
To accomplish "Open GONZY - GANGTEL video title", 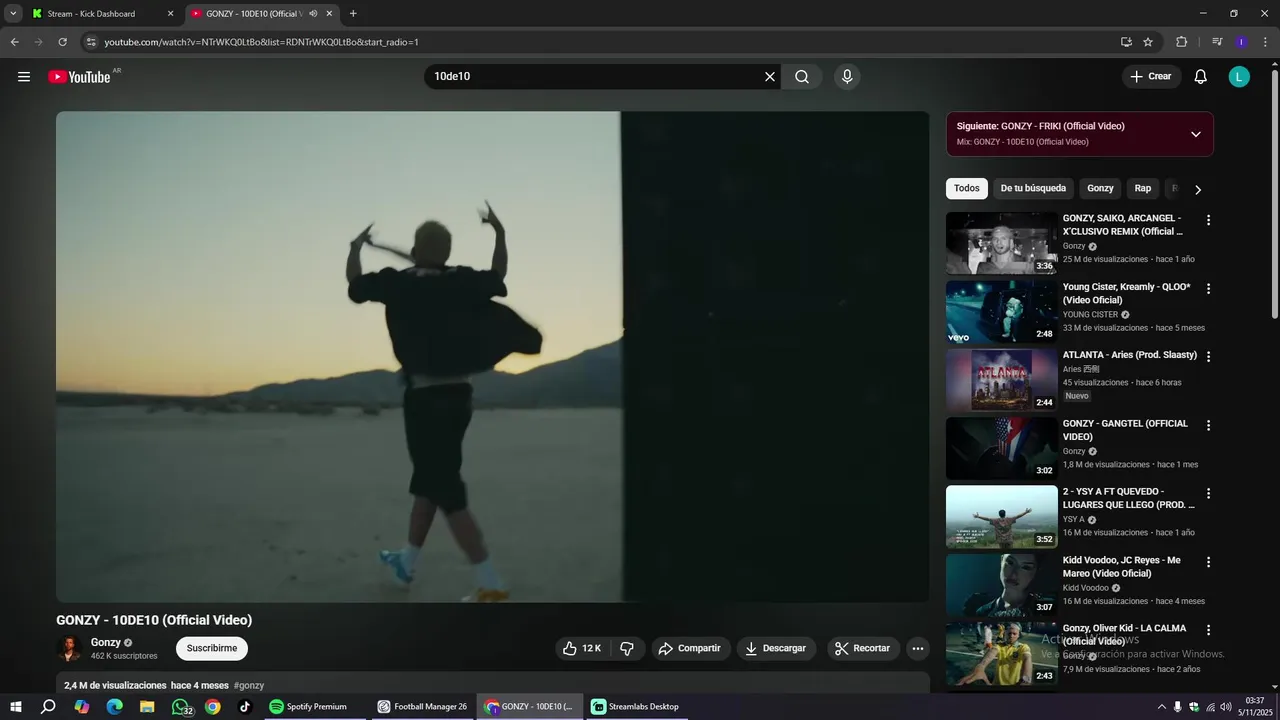I will tap(1125, 430).
